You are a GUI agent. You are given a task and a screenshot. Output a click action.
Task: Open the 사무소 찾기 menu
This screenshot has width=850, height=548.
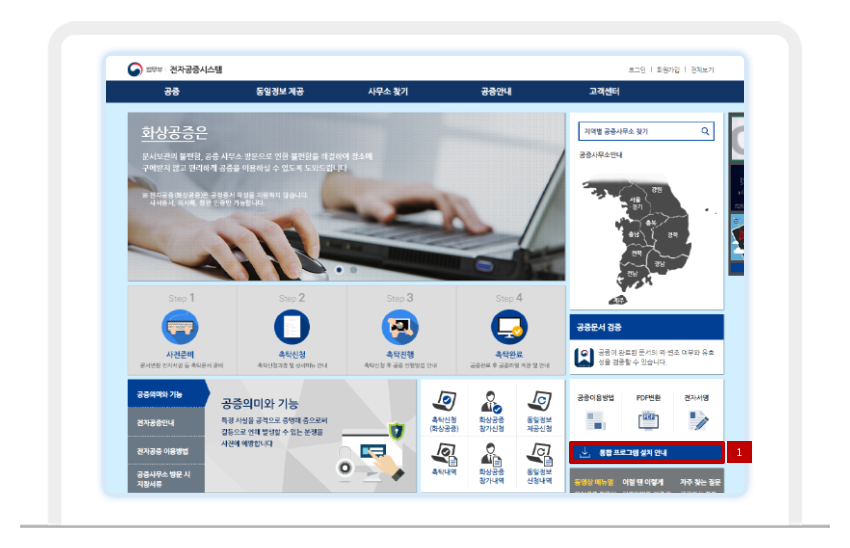point(387,92)
